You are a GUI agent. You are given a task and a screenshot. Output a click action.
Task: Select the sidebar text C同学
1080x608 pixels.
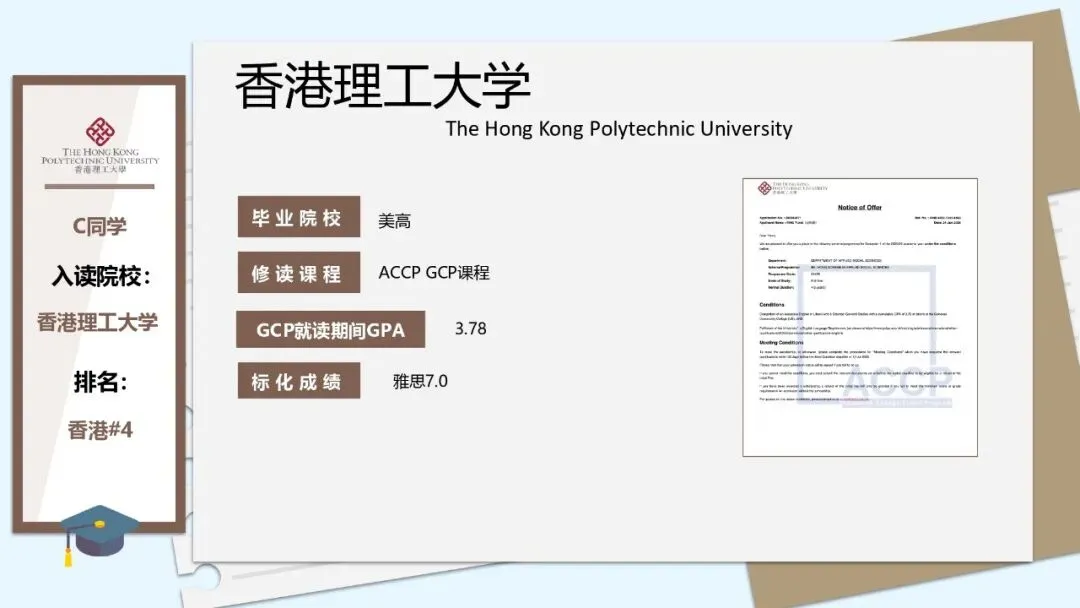(x=100, y=226)
